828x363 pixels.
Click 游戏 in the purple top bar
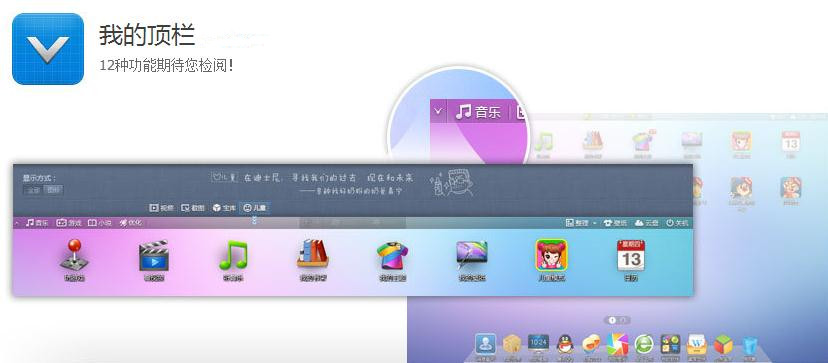point(69,223)
